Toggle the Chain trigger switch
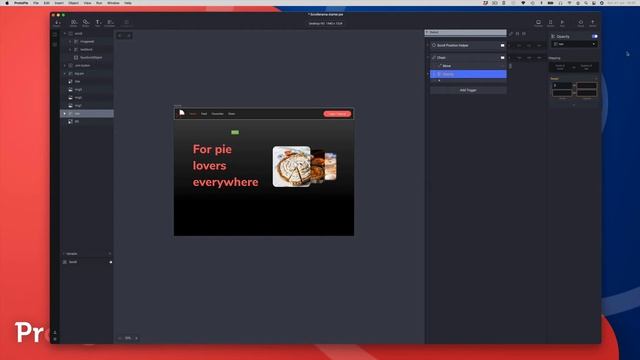The image size is (640, 360). [502, 58]
